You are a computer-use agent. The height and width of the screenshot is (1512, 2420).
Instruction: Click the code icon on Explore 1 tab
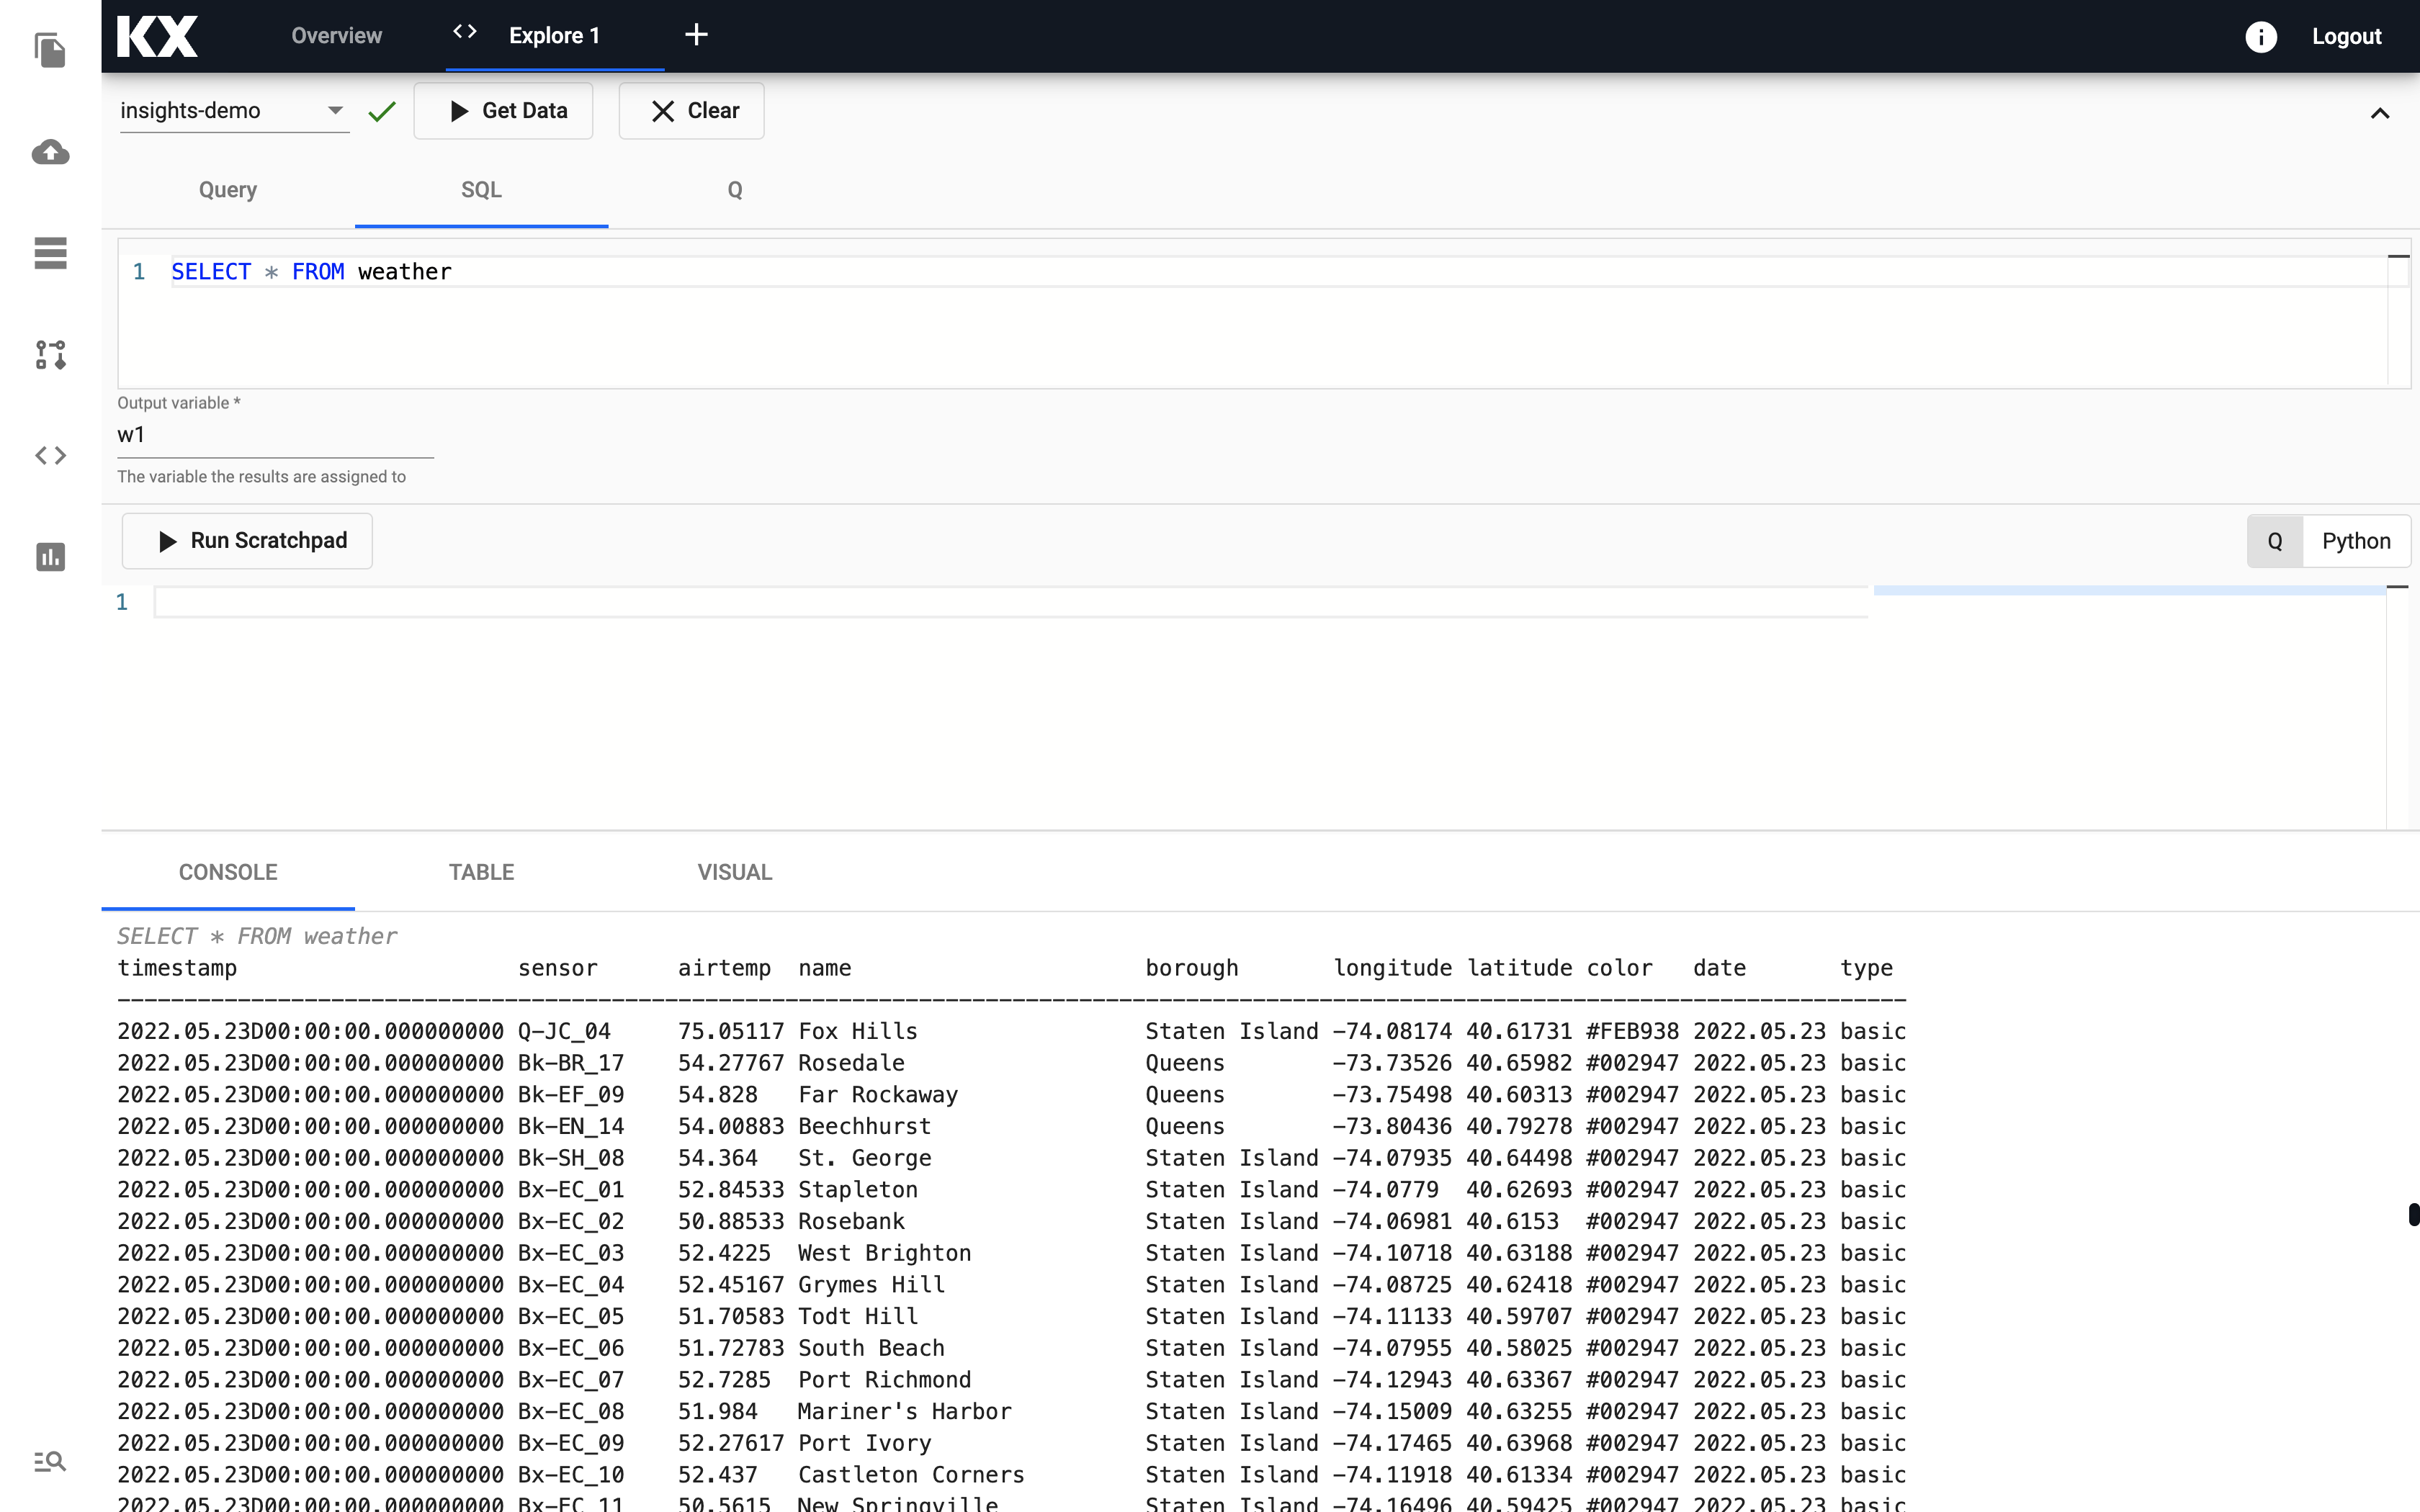[x=465, y=32]
